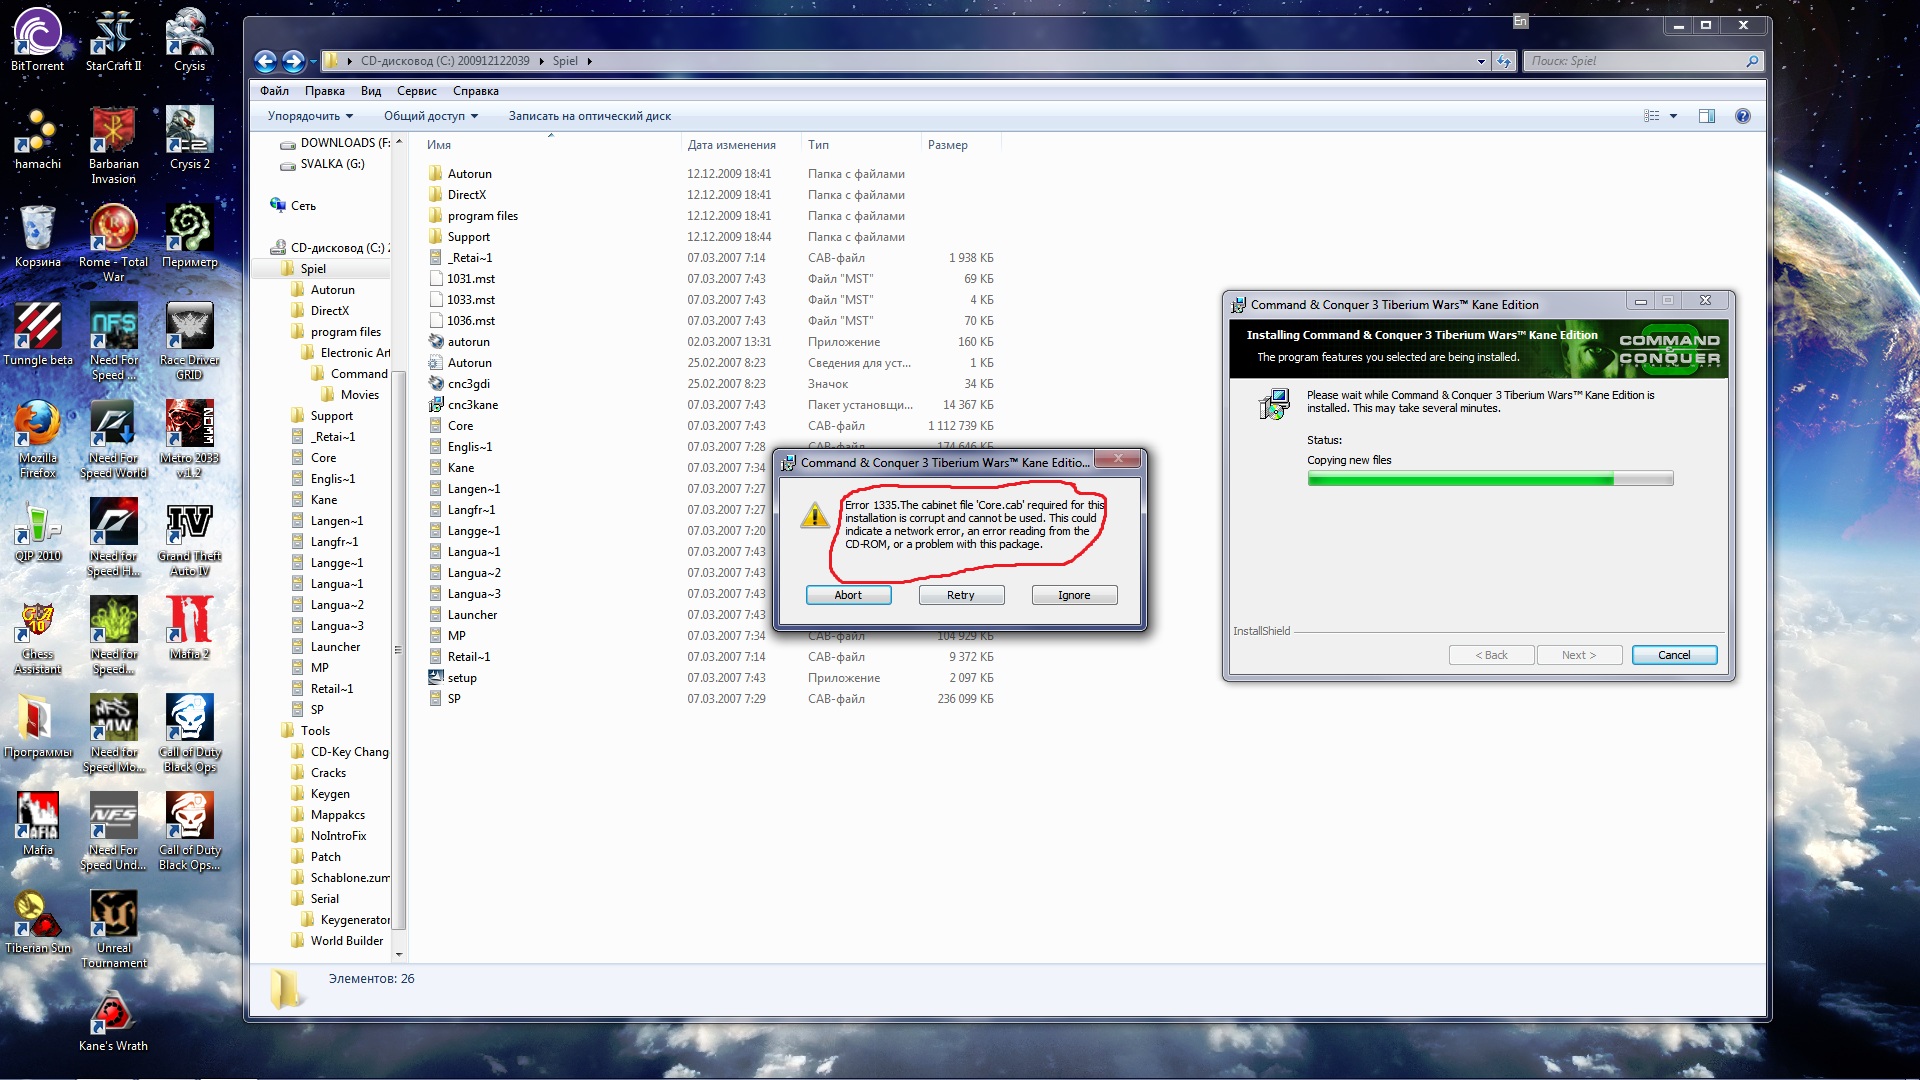This screenshot has height=1080, width=1920.
Task: Click the En language indicator
Action: (1520, 21)
